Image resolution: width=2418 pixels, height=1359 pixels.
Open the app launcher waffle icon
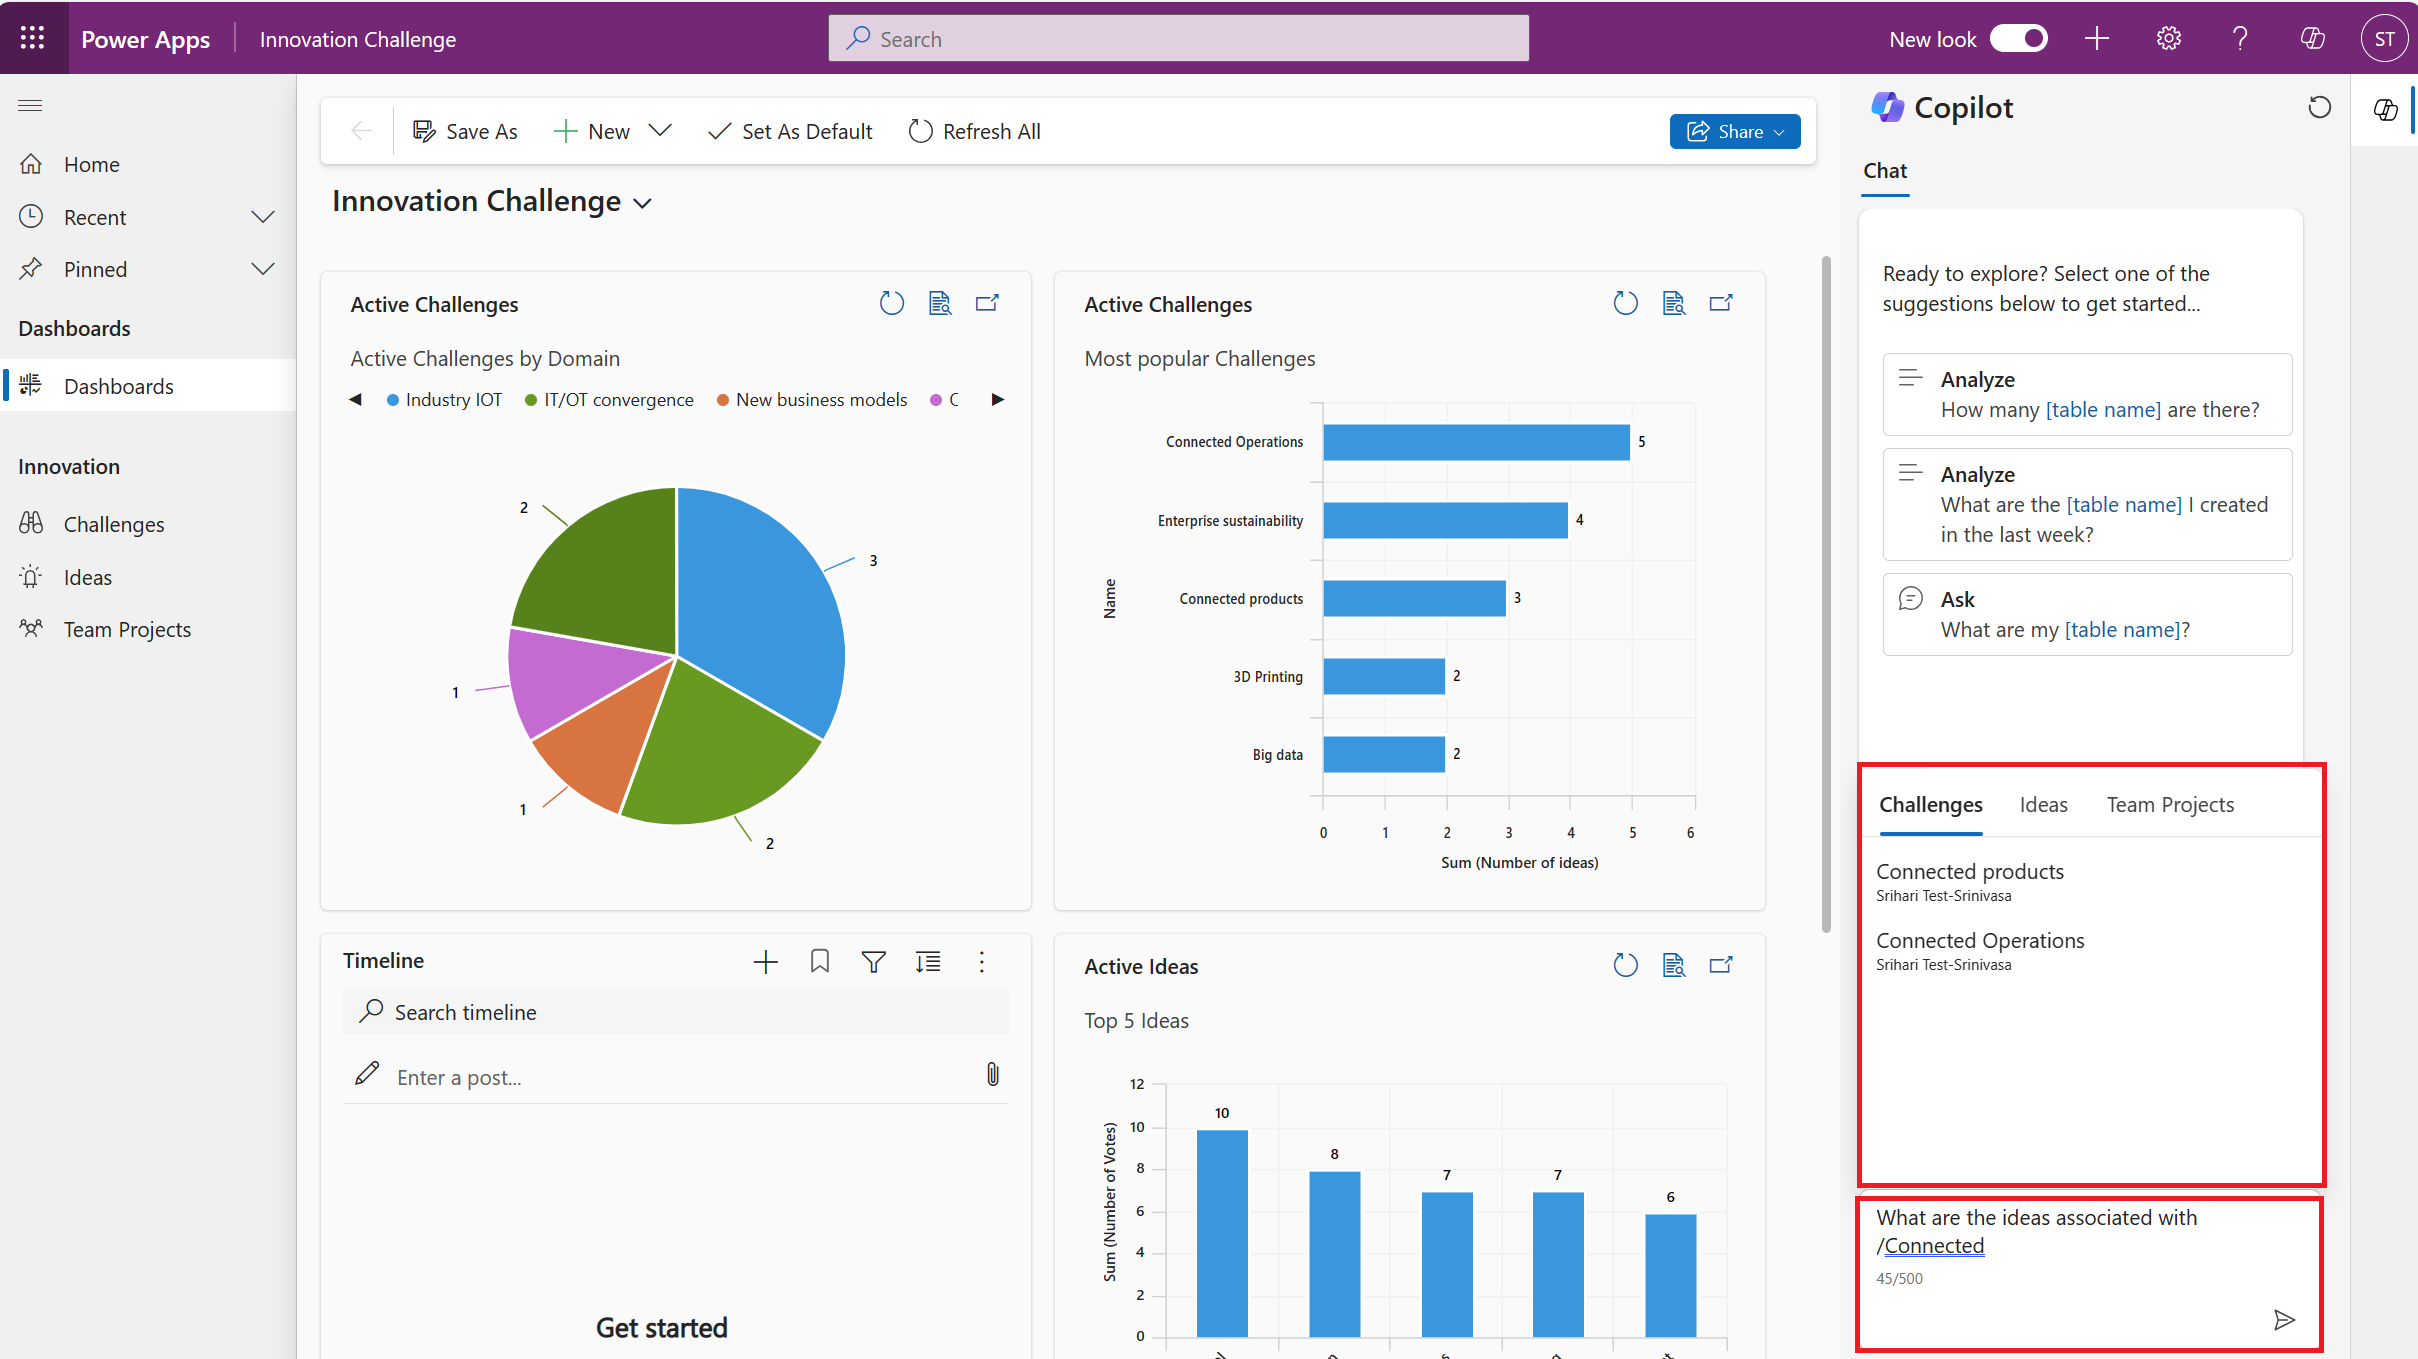(32, 38)
